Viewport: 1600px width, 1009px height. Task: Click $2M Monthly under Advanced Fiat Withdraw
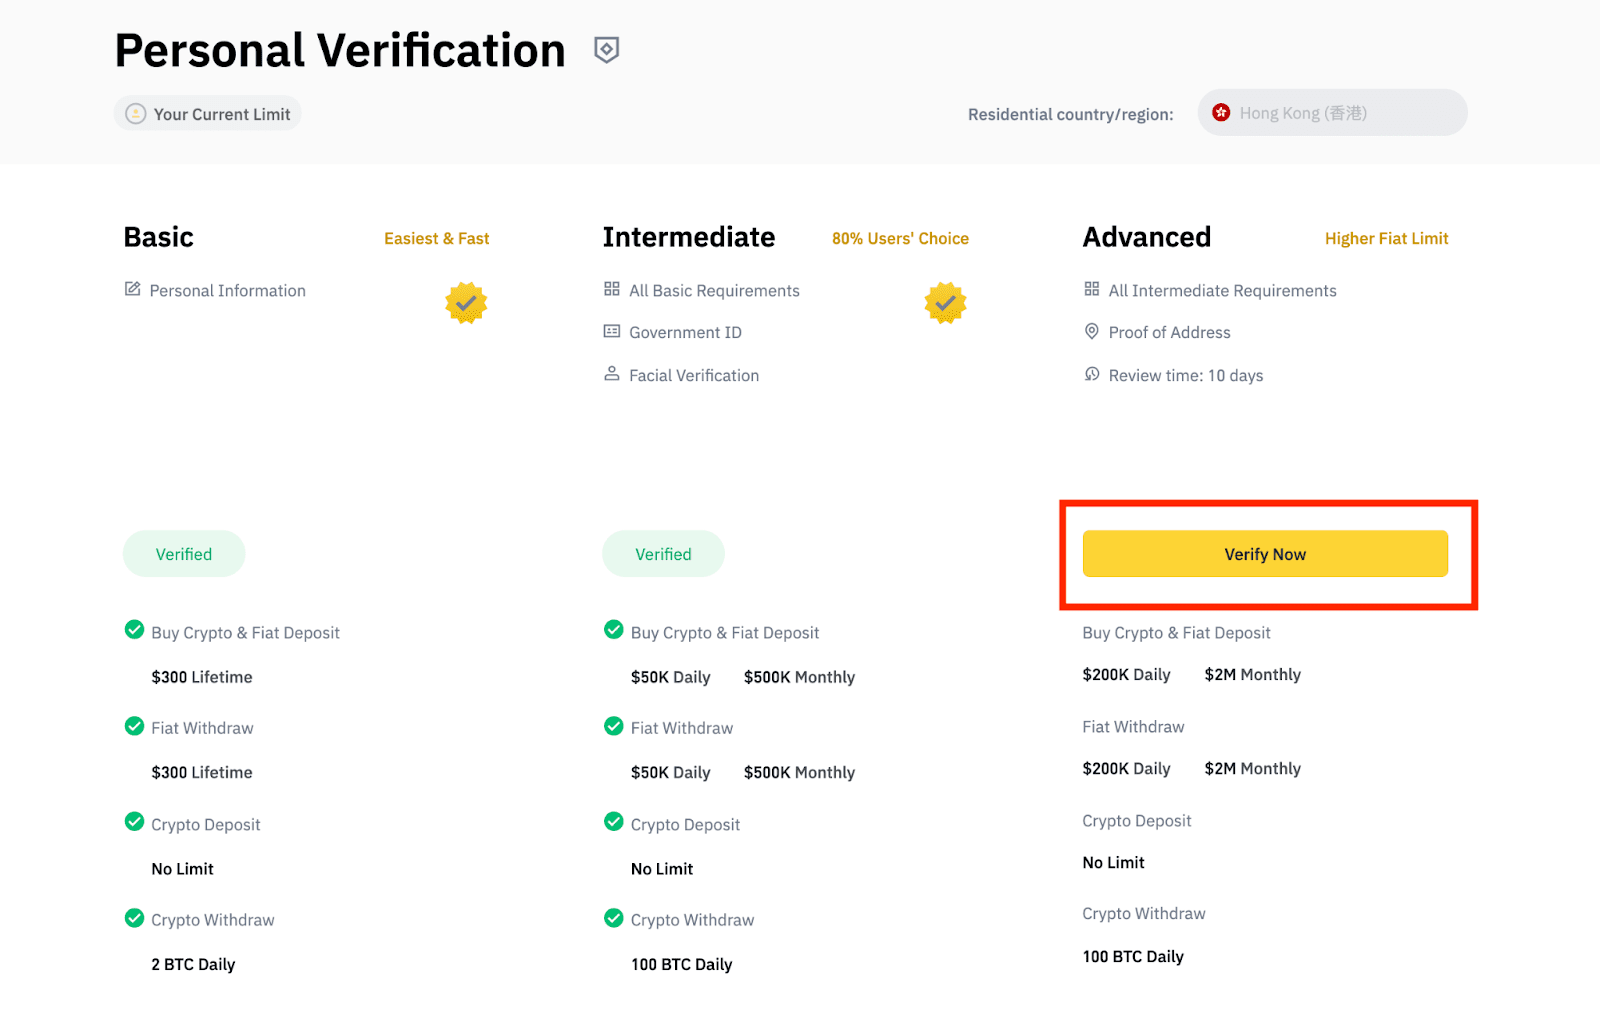1252,768
